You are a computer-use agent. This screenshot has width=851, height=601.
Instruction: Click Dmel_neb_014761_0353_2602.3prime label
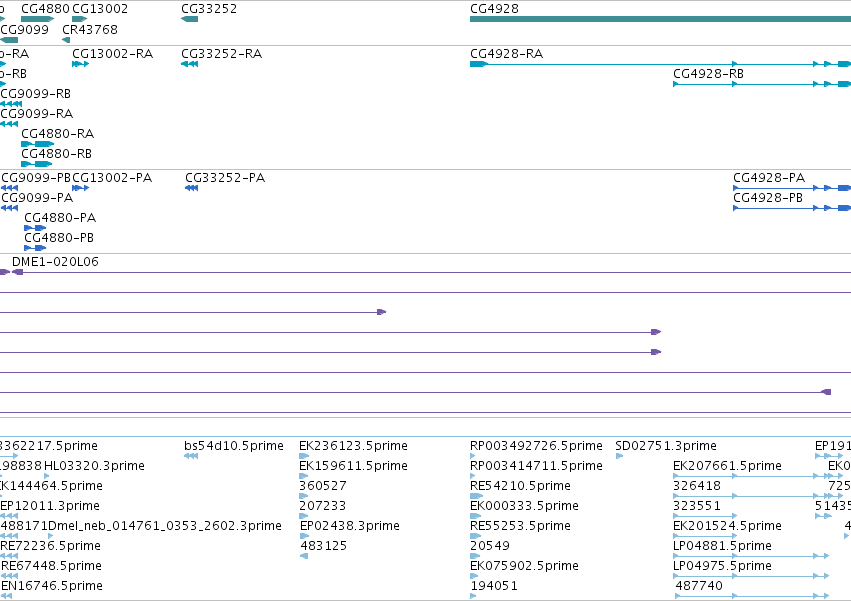click(x=165, y=526)
